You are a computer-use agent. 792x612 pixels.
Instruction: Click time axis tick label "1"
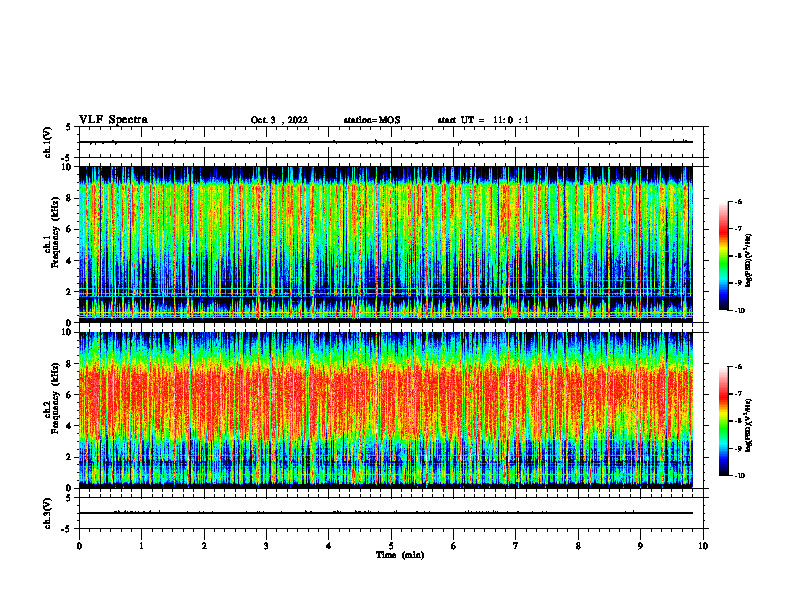141,546
